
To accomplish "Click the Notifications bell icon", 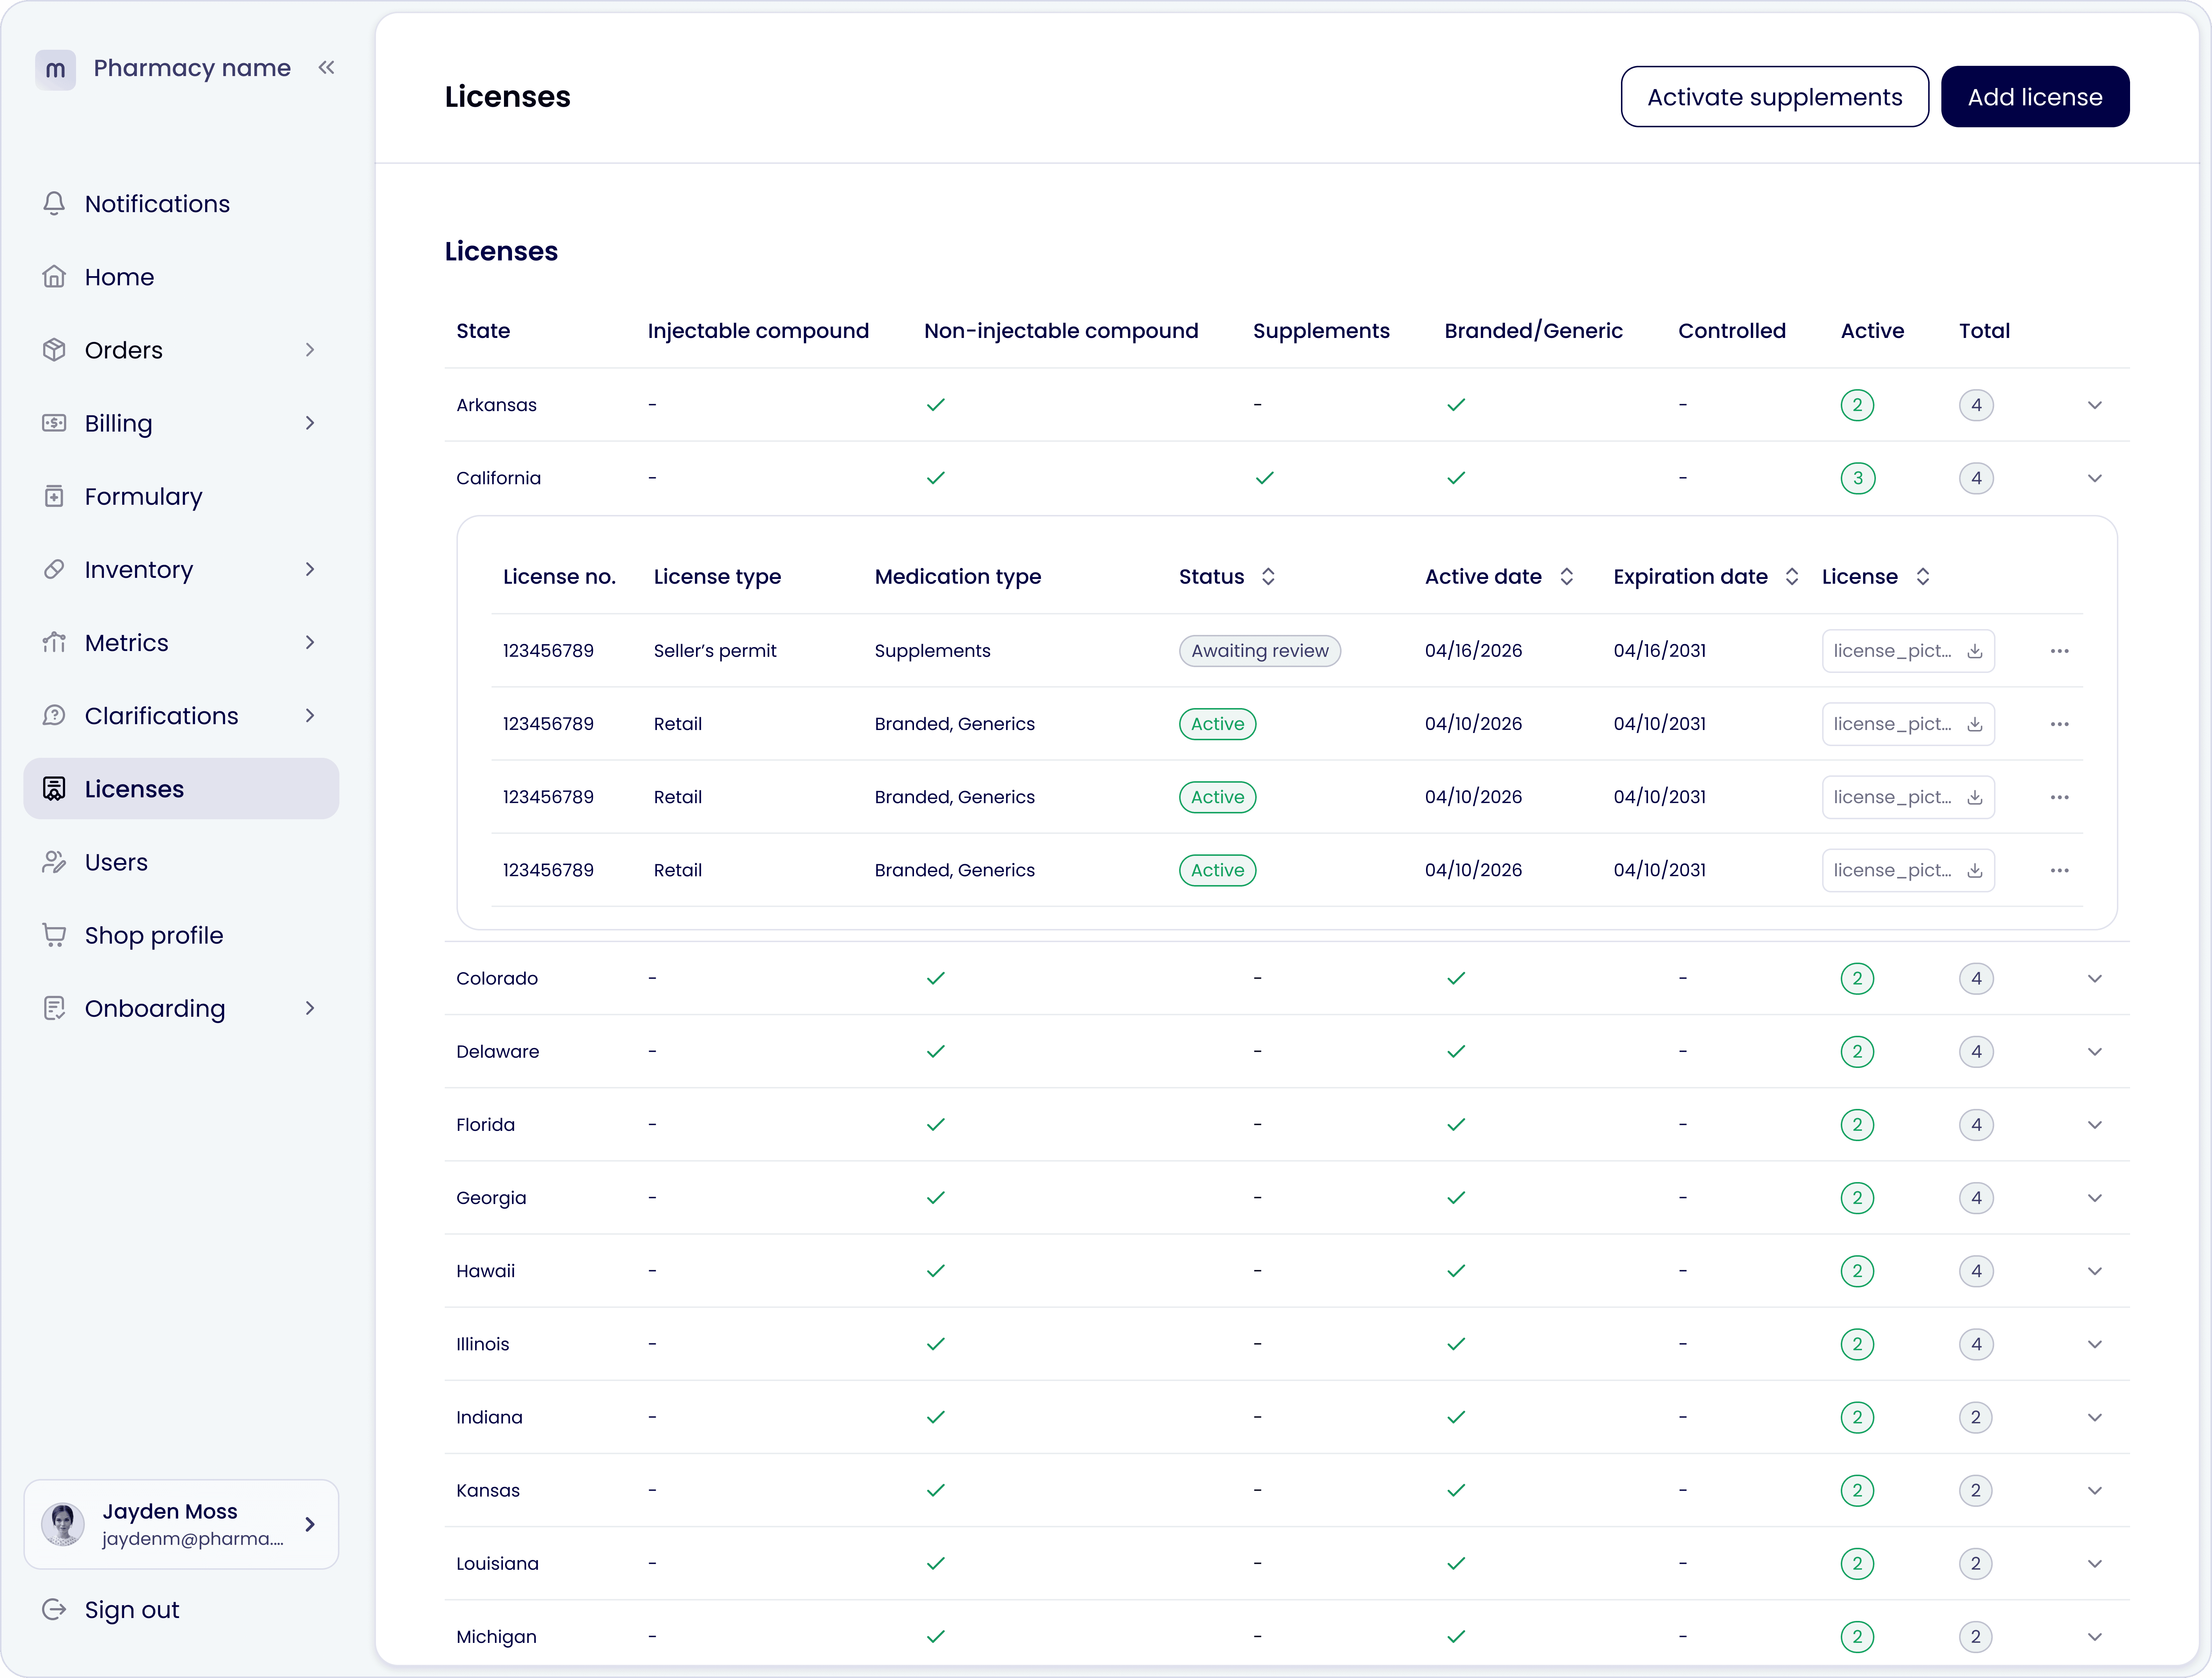I will click(x=54, y=204).
